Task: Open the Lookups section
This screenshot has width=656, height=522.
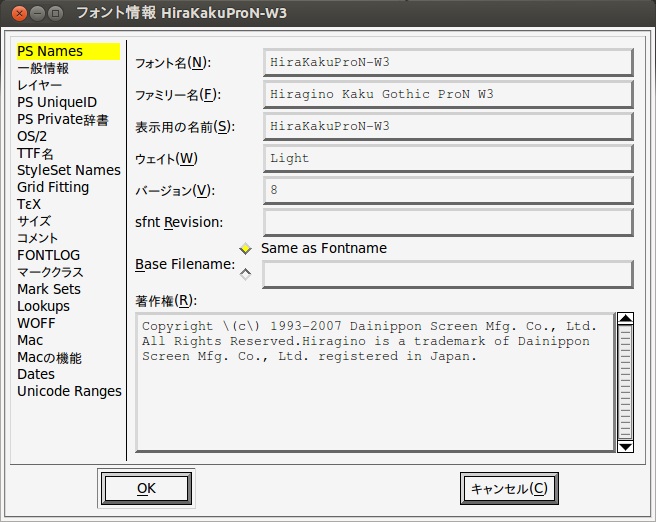Action: click(44, 306)
